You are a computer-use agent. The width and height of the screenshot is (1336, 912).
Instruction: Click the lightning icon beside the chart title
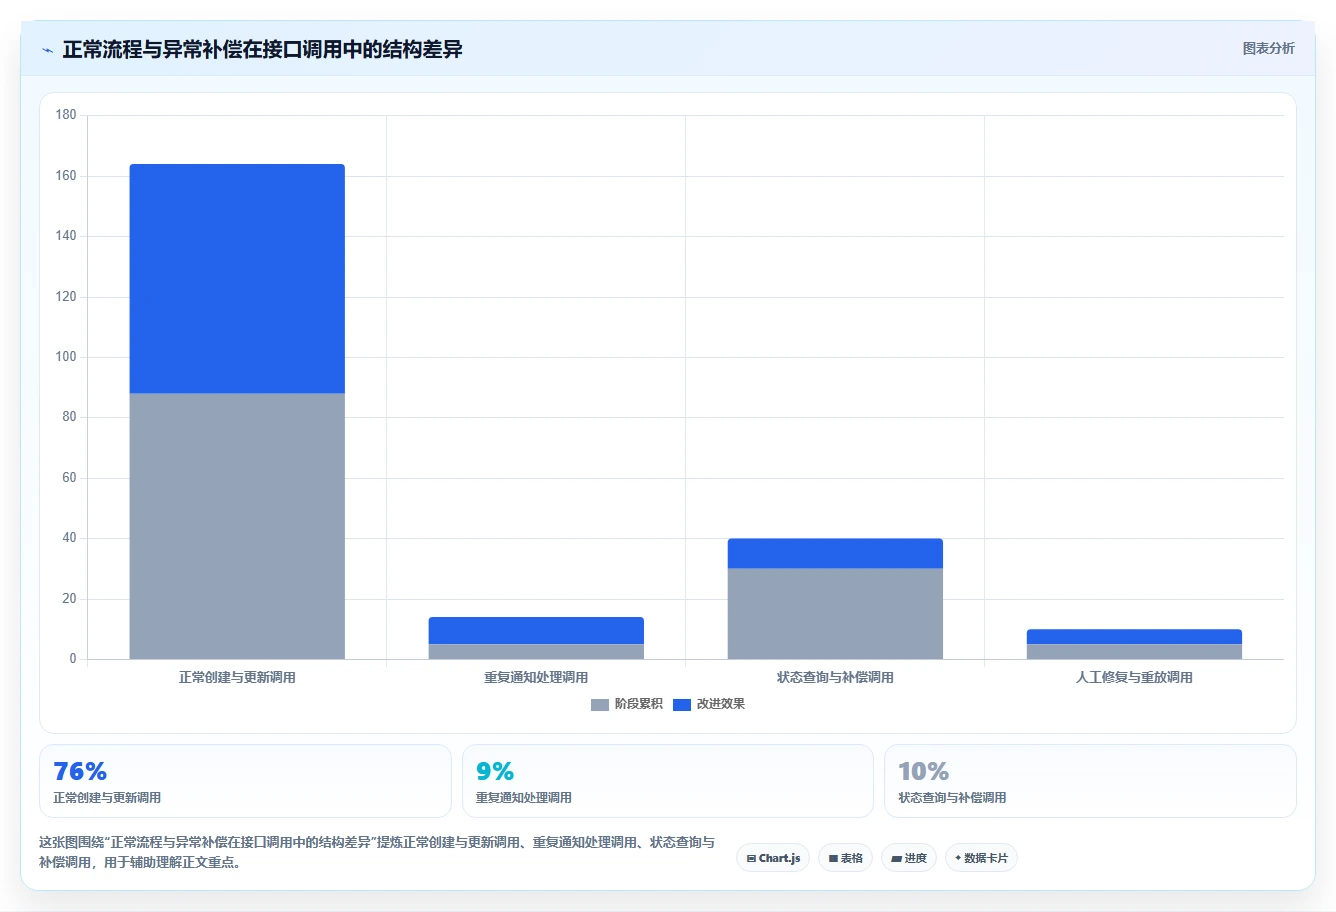pyautogui.click(x=47, y=50)
